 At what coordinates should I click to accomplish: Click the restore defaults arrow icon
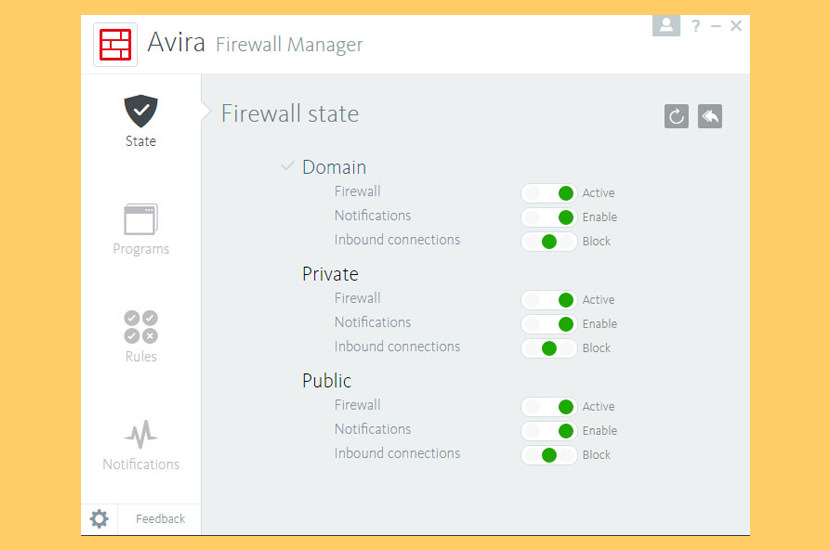click(x=710, y=117)
